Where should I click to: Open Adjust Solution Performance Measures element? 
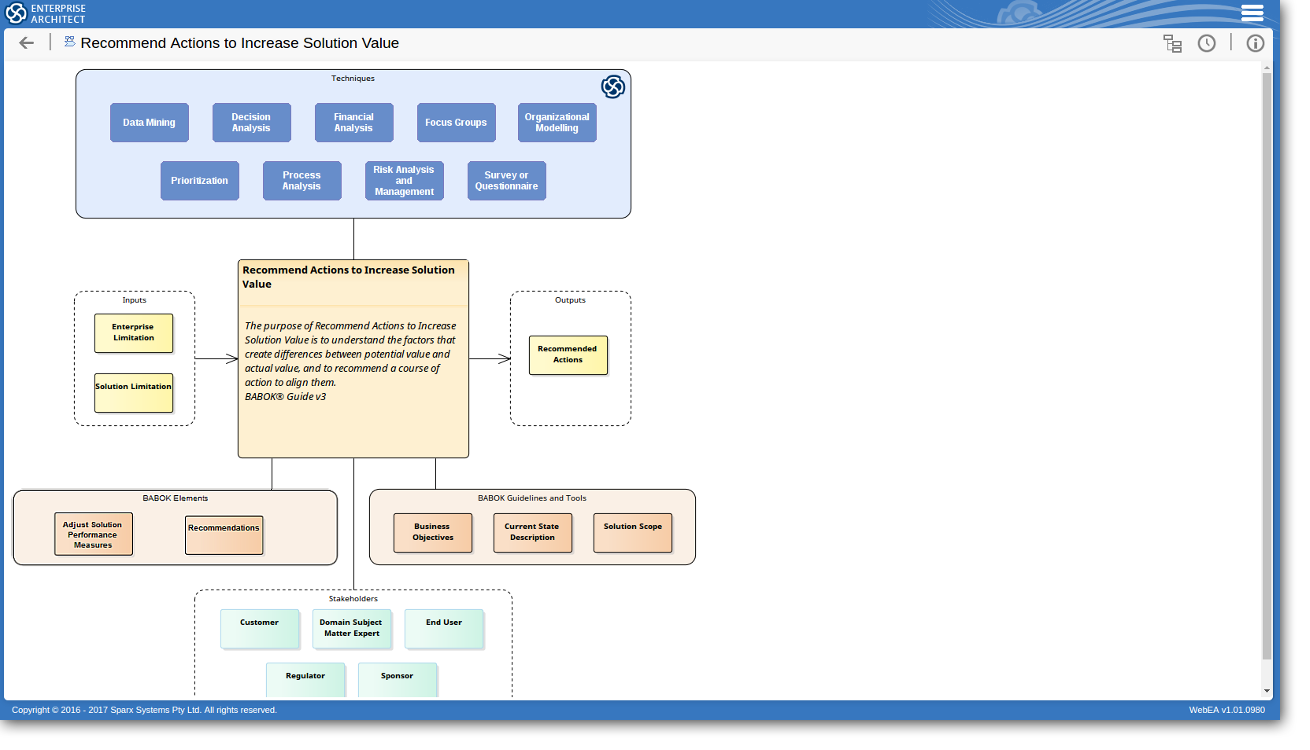click(x=93, y=534)
